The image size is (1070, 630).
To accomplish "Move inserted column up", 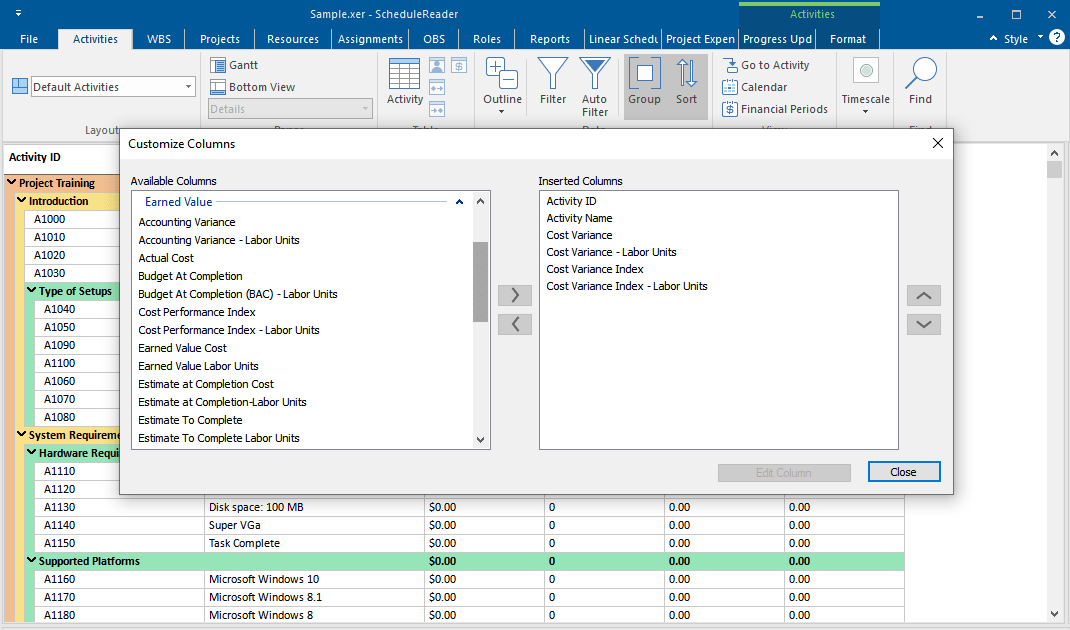I will [x=923, y=296].
